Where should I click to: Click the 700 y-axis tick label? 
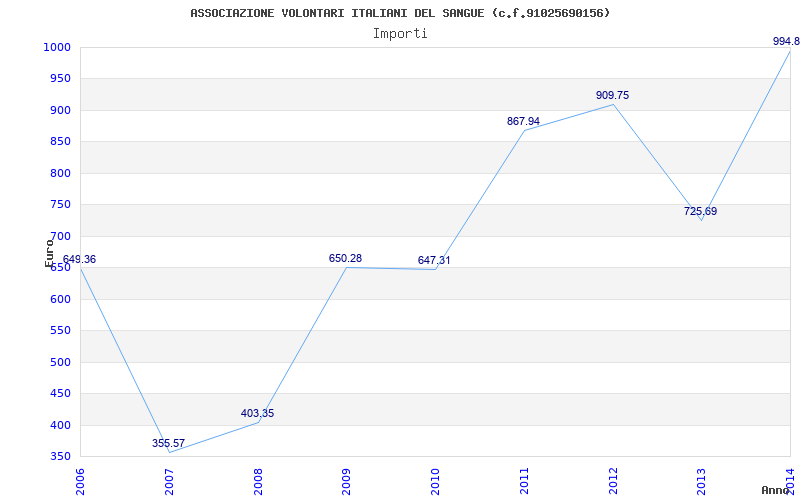point(60,236)
